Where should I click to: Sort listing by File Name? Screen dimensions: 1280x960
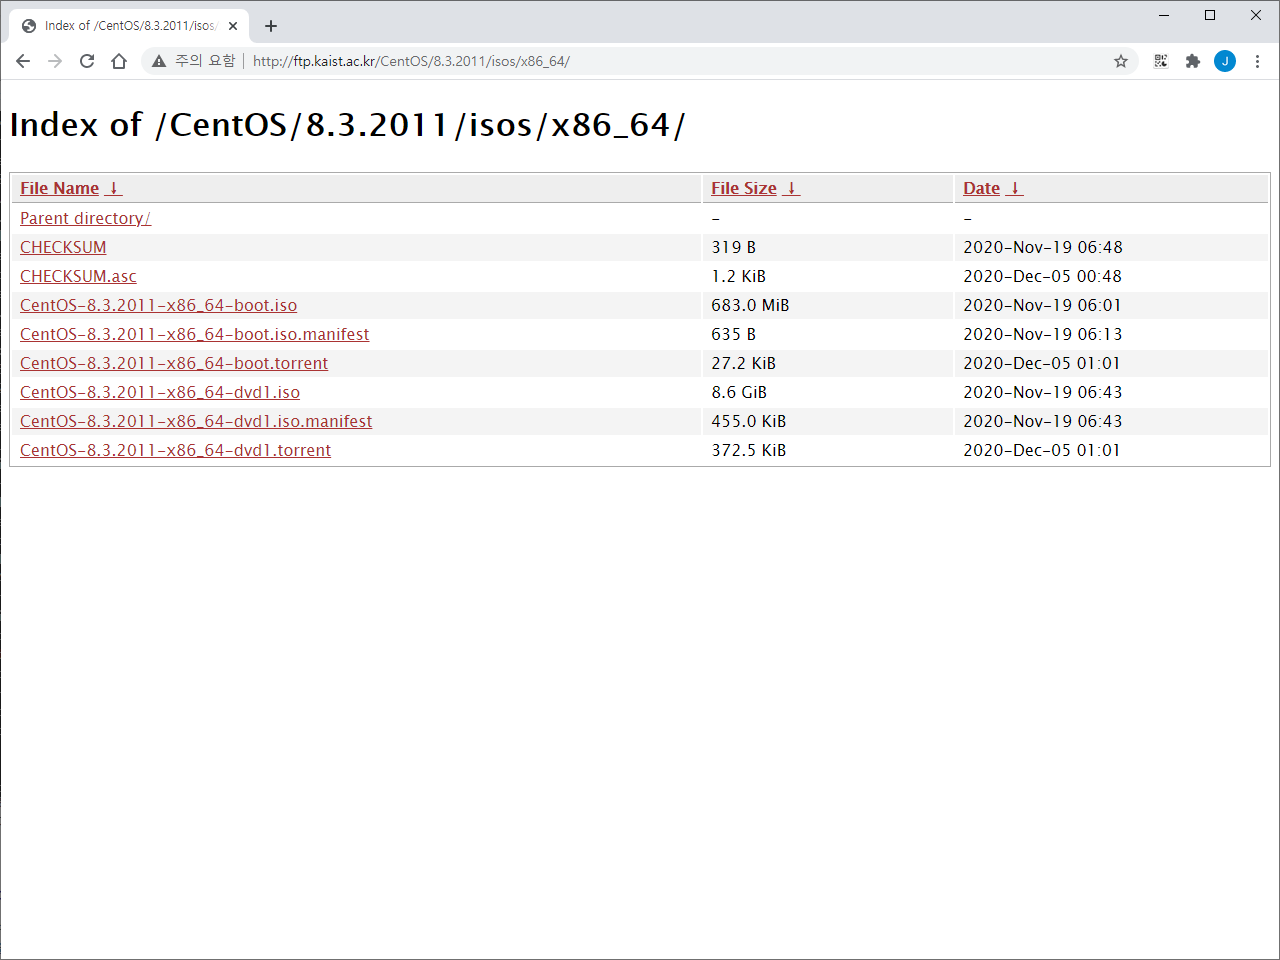pyautogui.click(x=59, y=188)
